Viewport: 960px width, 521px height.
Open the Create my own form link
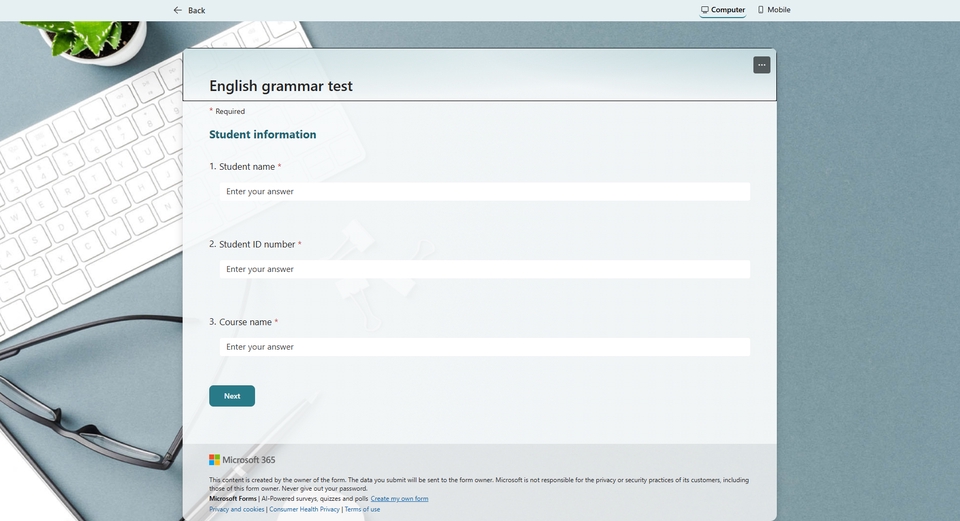click(x=399, y=499)
